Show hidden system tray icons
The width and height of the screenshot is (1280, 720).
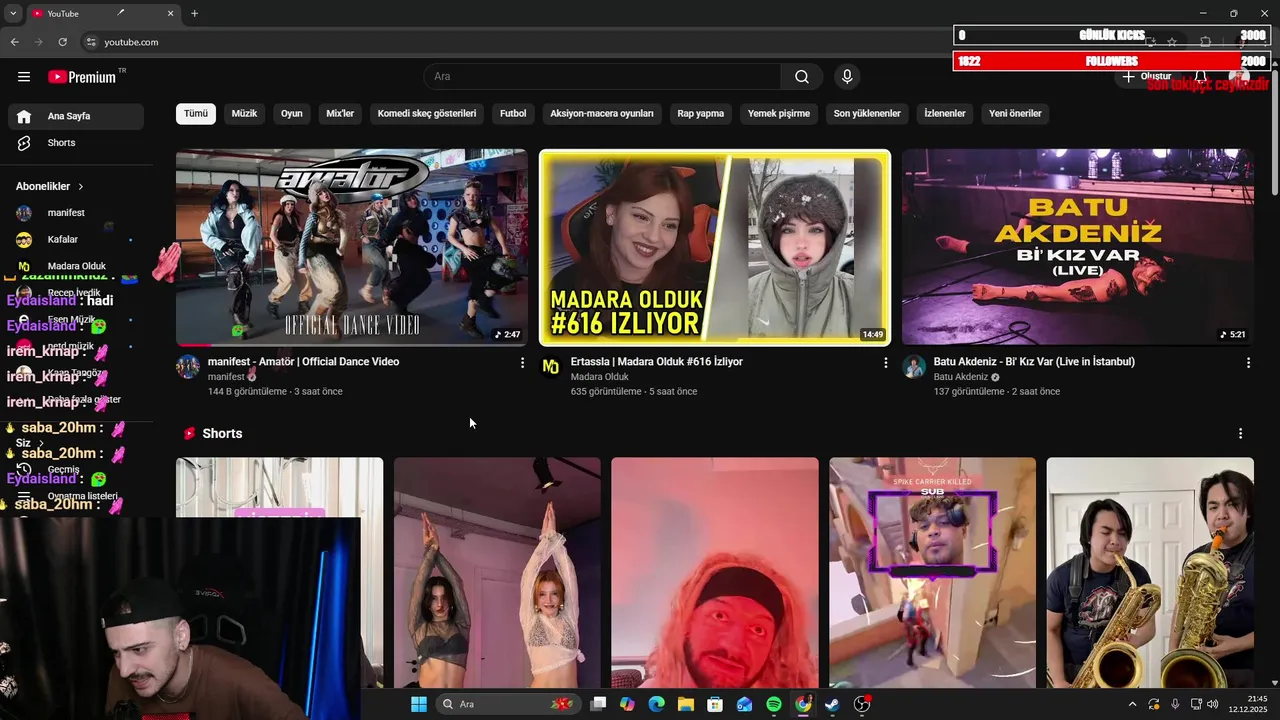click(x=1132, y=704)
